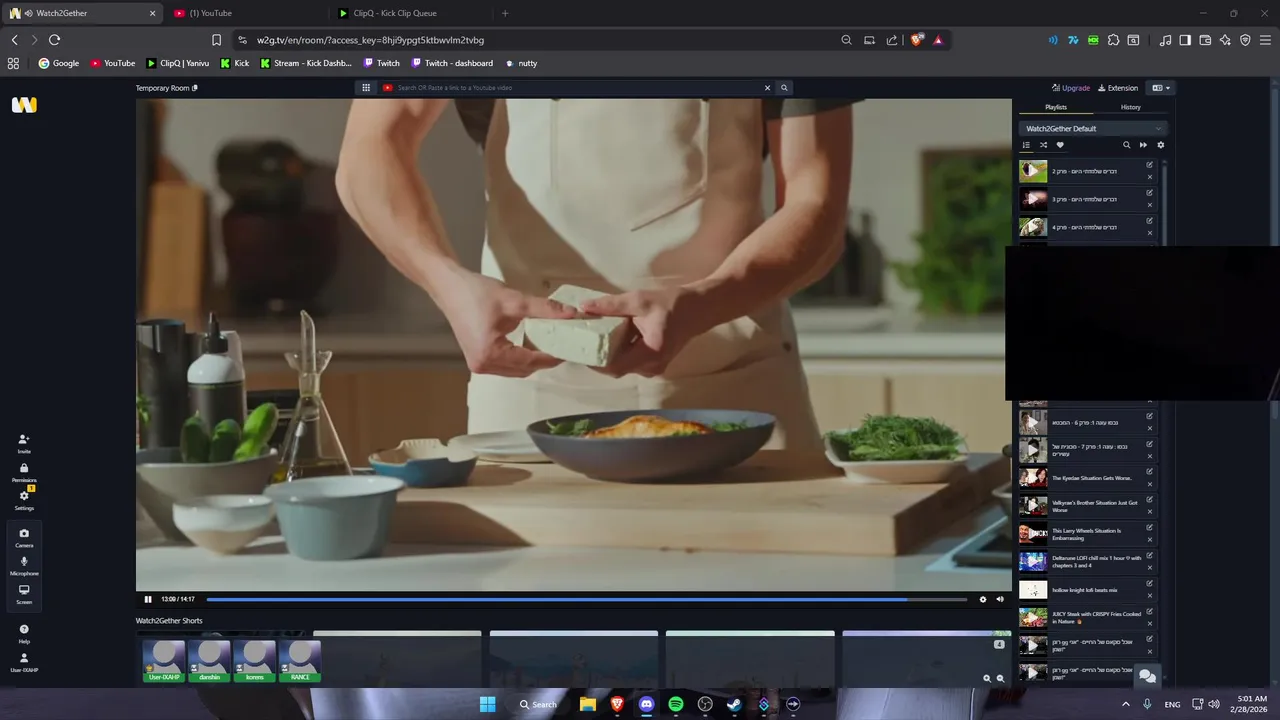
Task: Edit the first playlist item ending in 2
Action: pyautogui.click(x=1150, y=165)
